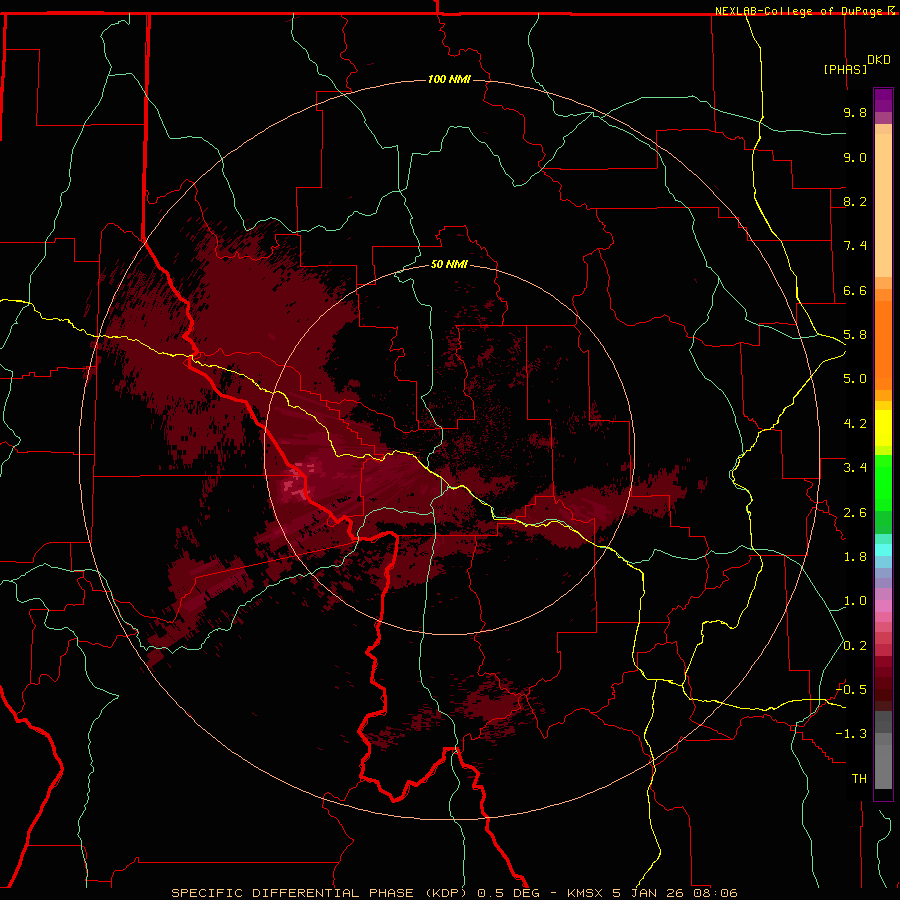Click the 4.2 color scale value
Image resolution: width=900 pixels, height=900 pixels.
pyautogui.click(x=855, y=424)
